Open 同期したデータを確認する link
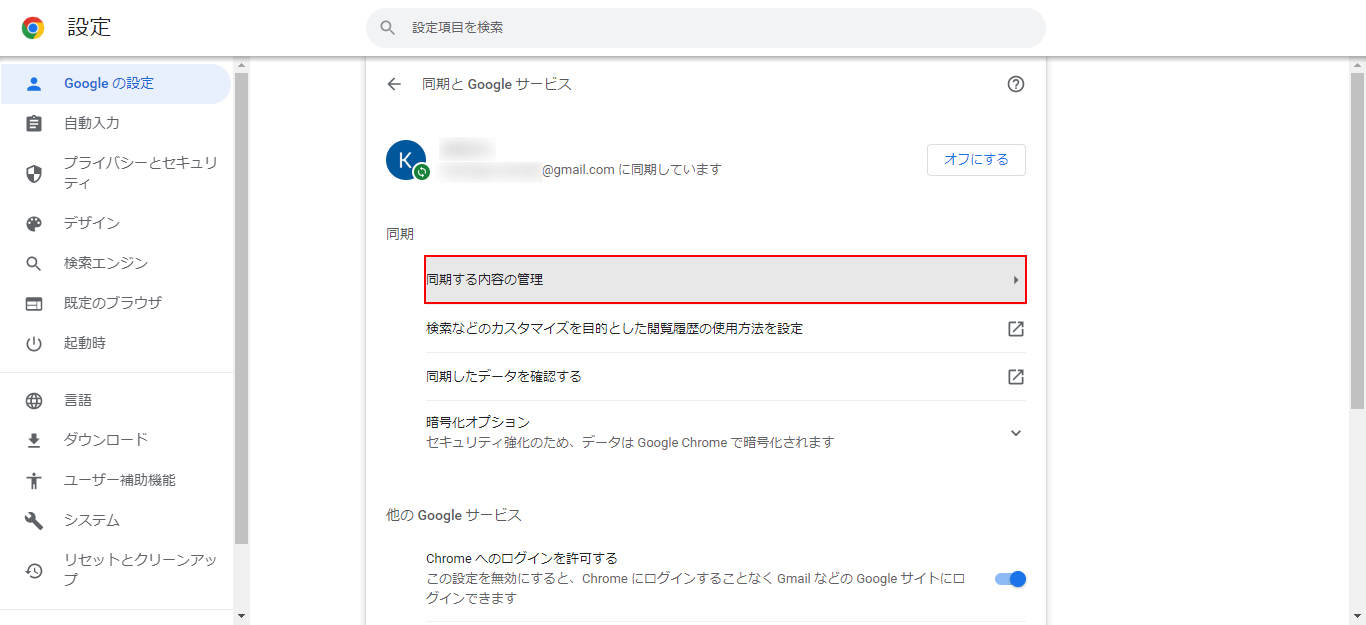This screenshot has width=1366, height=625. 726,377
